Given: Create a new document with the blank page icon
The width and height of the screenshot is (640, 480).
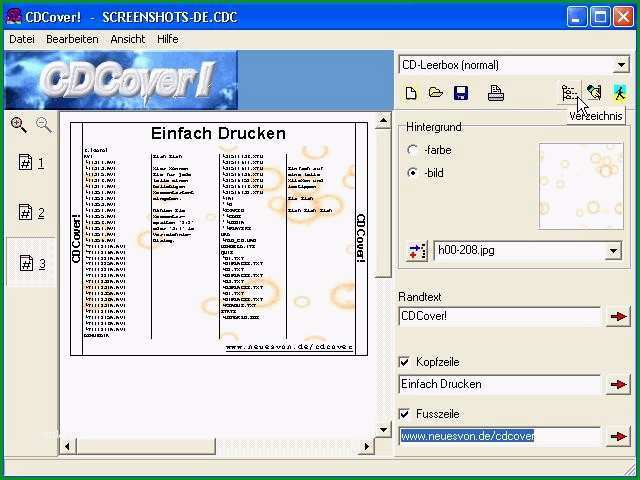Looking at the screenshot, I should click(x=411, y=93).
